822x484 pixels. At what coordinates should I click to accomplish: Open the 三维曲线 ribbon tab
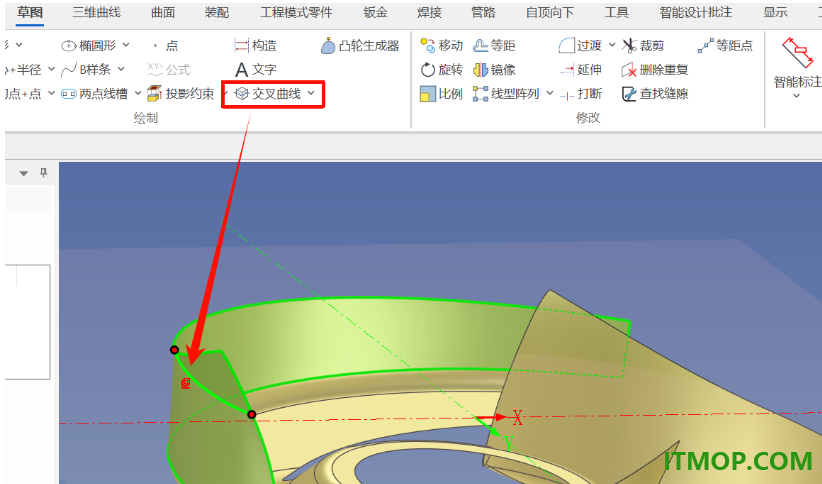(x=96, y=13)
